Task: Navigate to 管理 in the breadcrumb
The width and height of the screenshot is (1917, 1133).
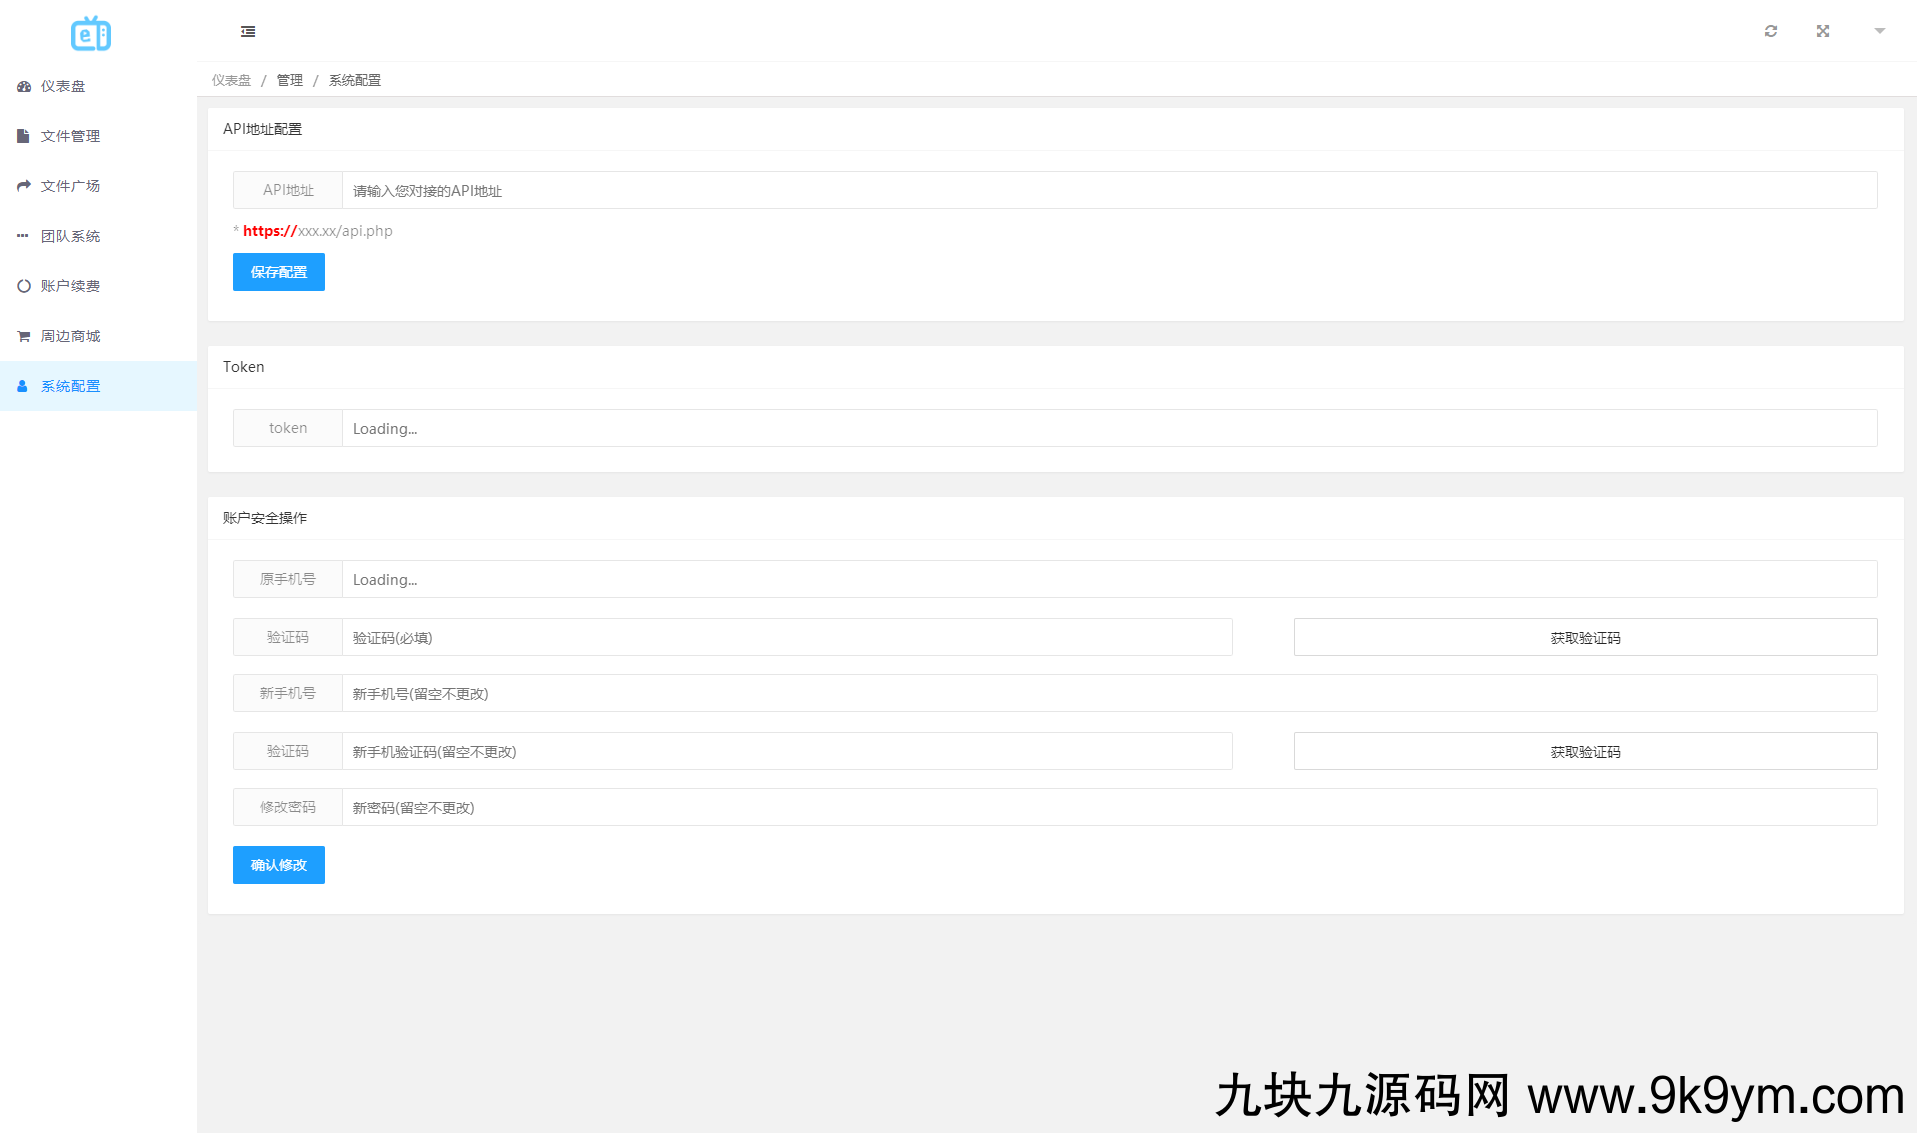Action: click(x=289, y=80)
